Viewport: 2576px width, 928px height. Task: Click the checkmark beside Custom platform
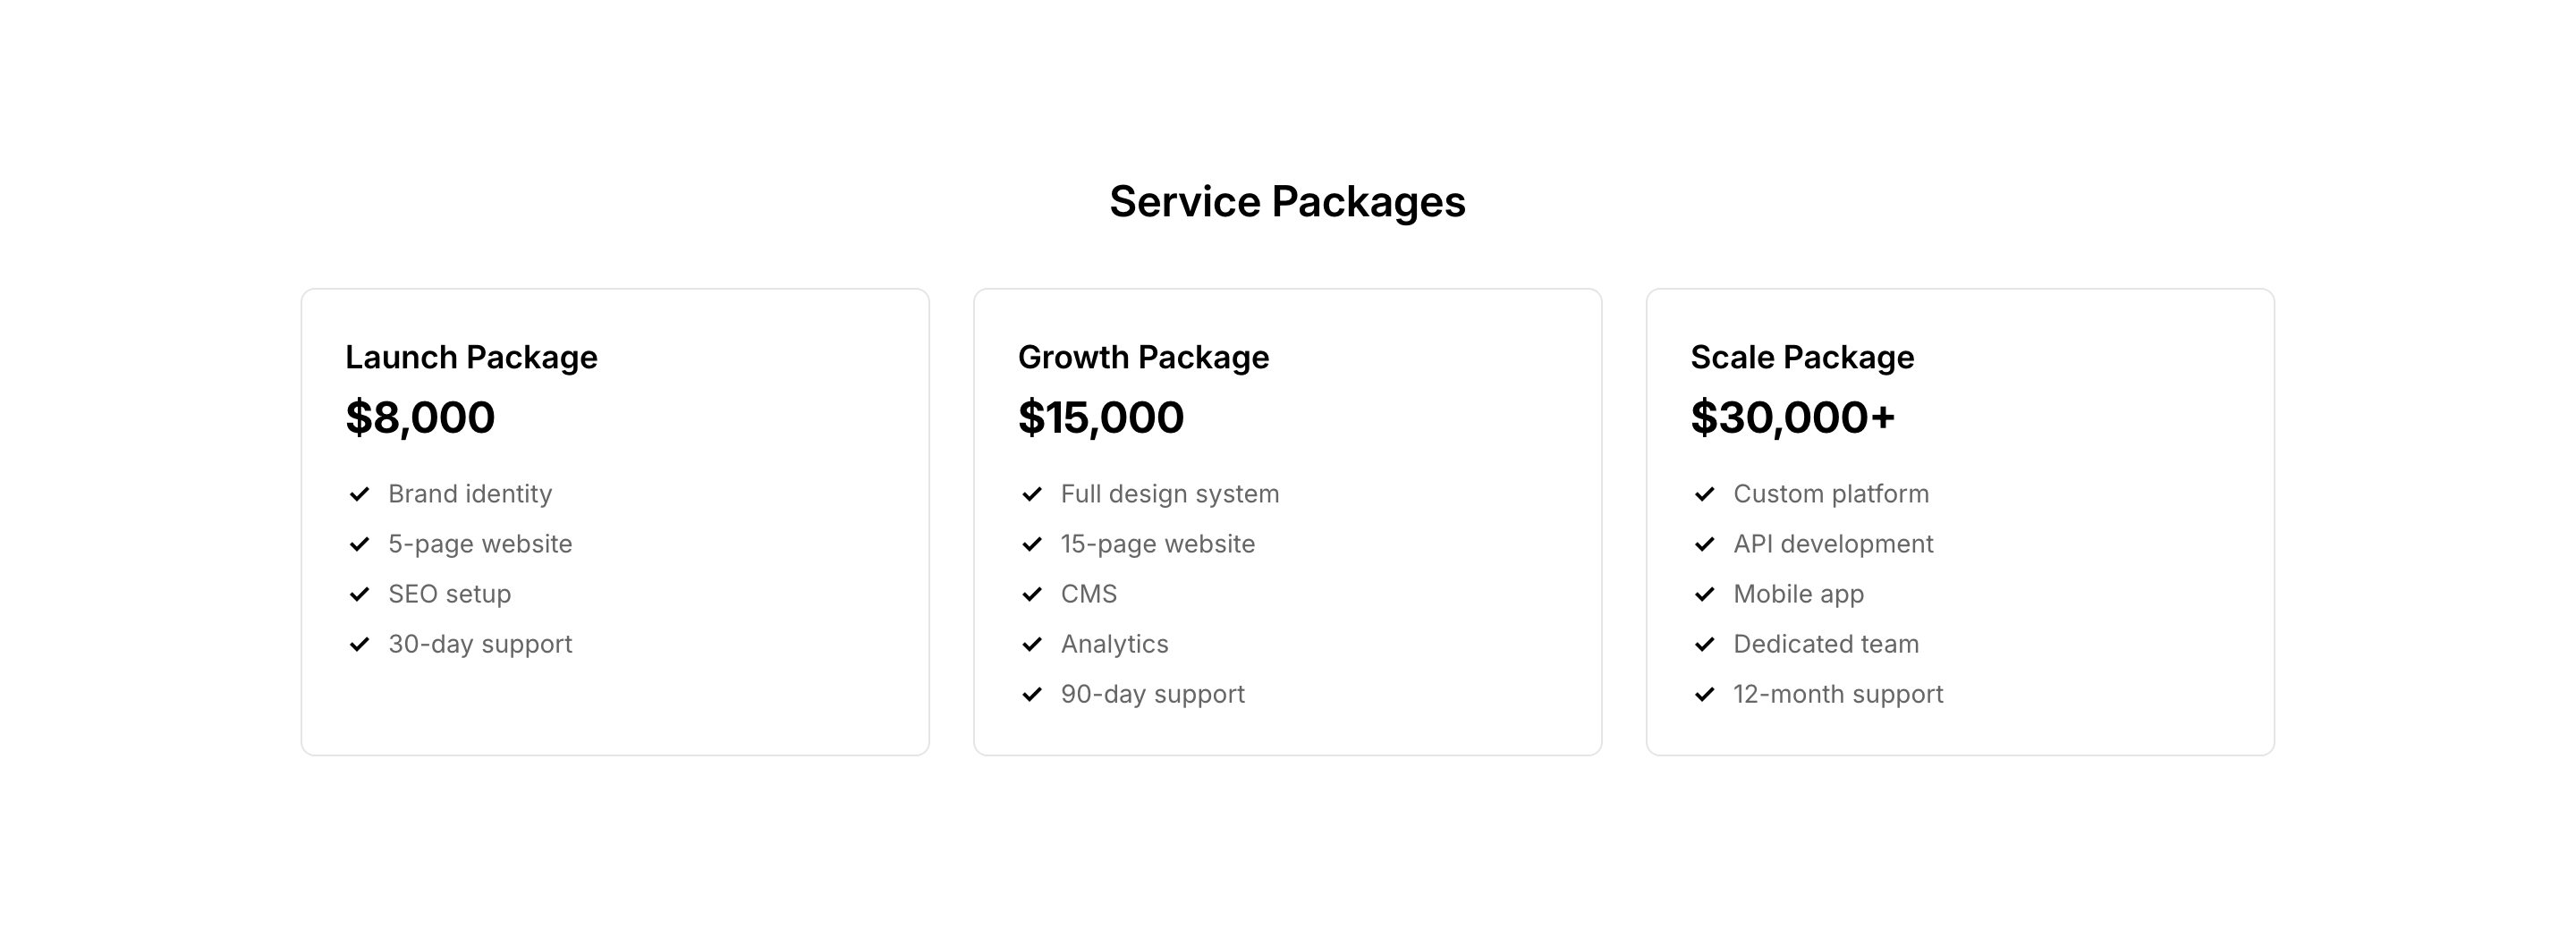1705,494
